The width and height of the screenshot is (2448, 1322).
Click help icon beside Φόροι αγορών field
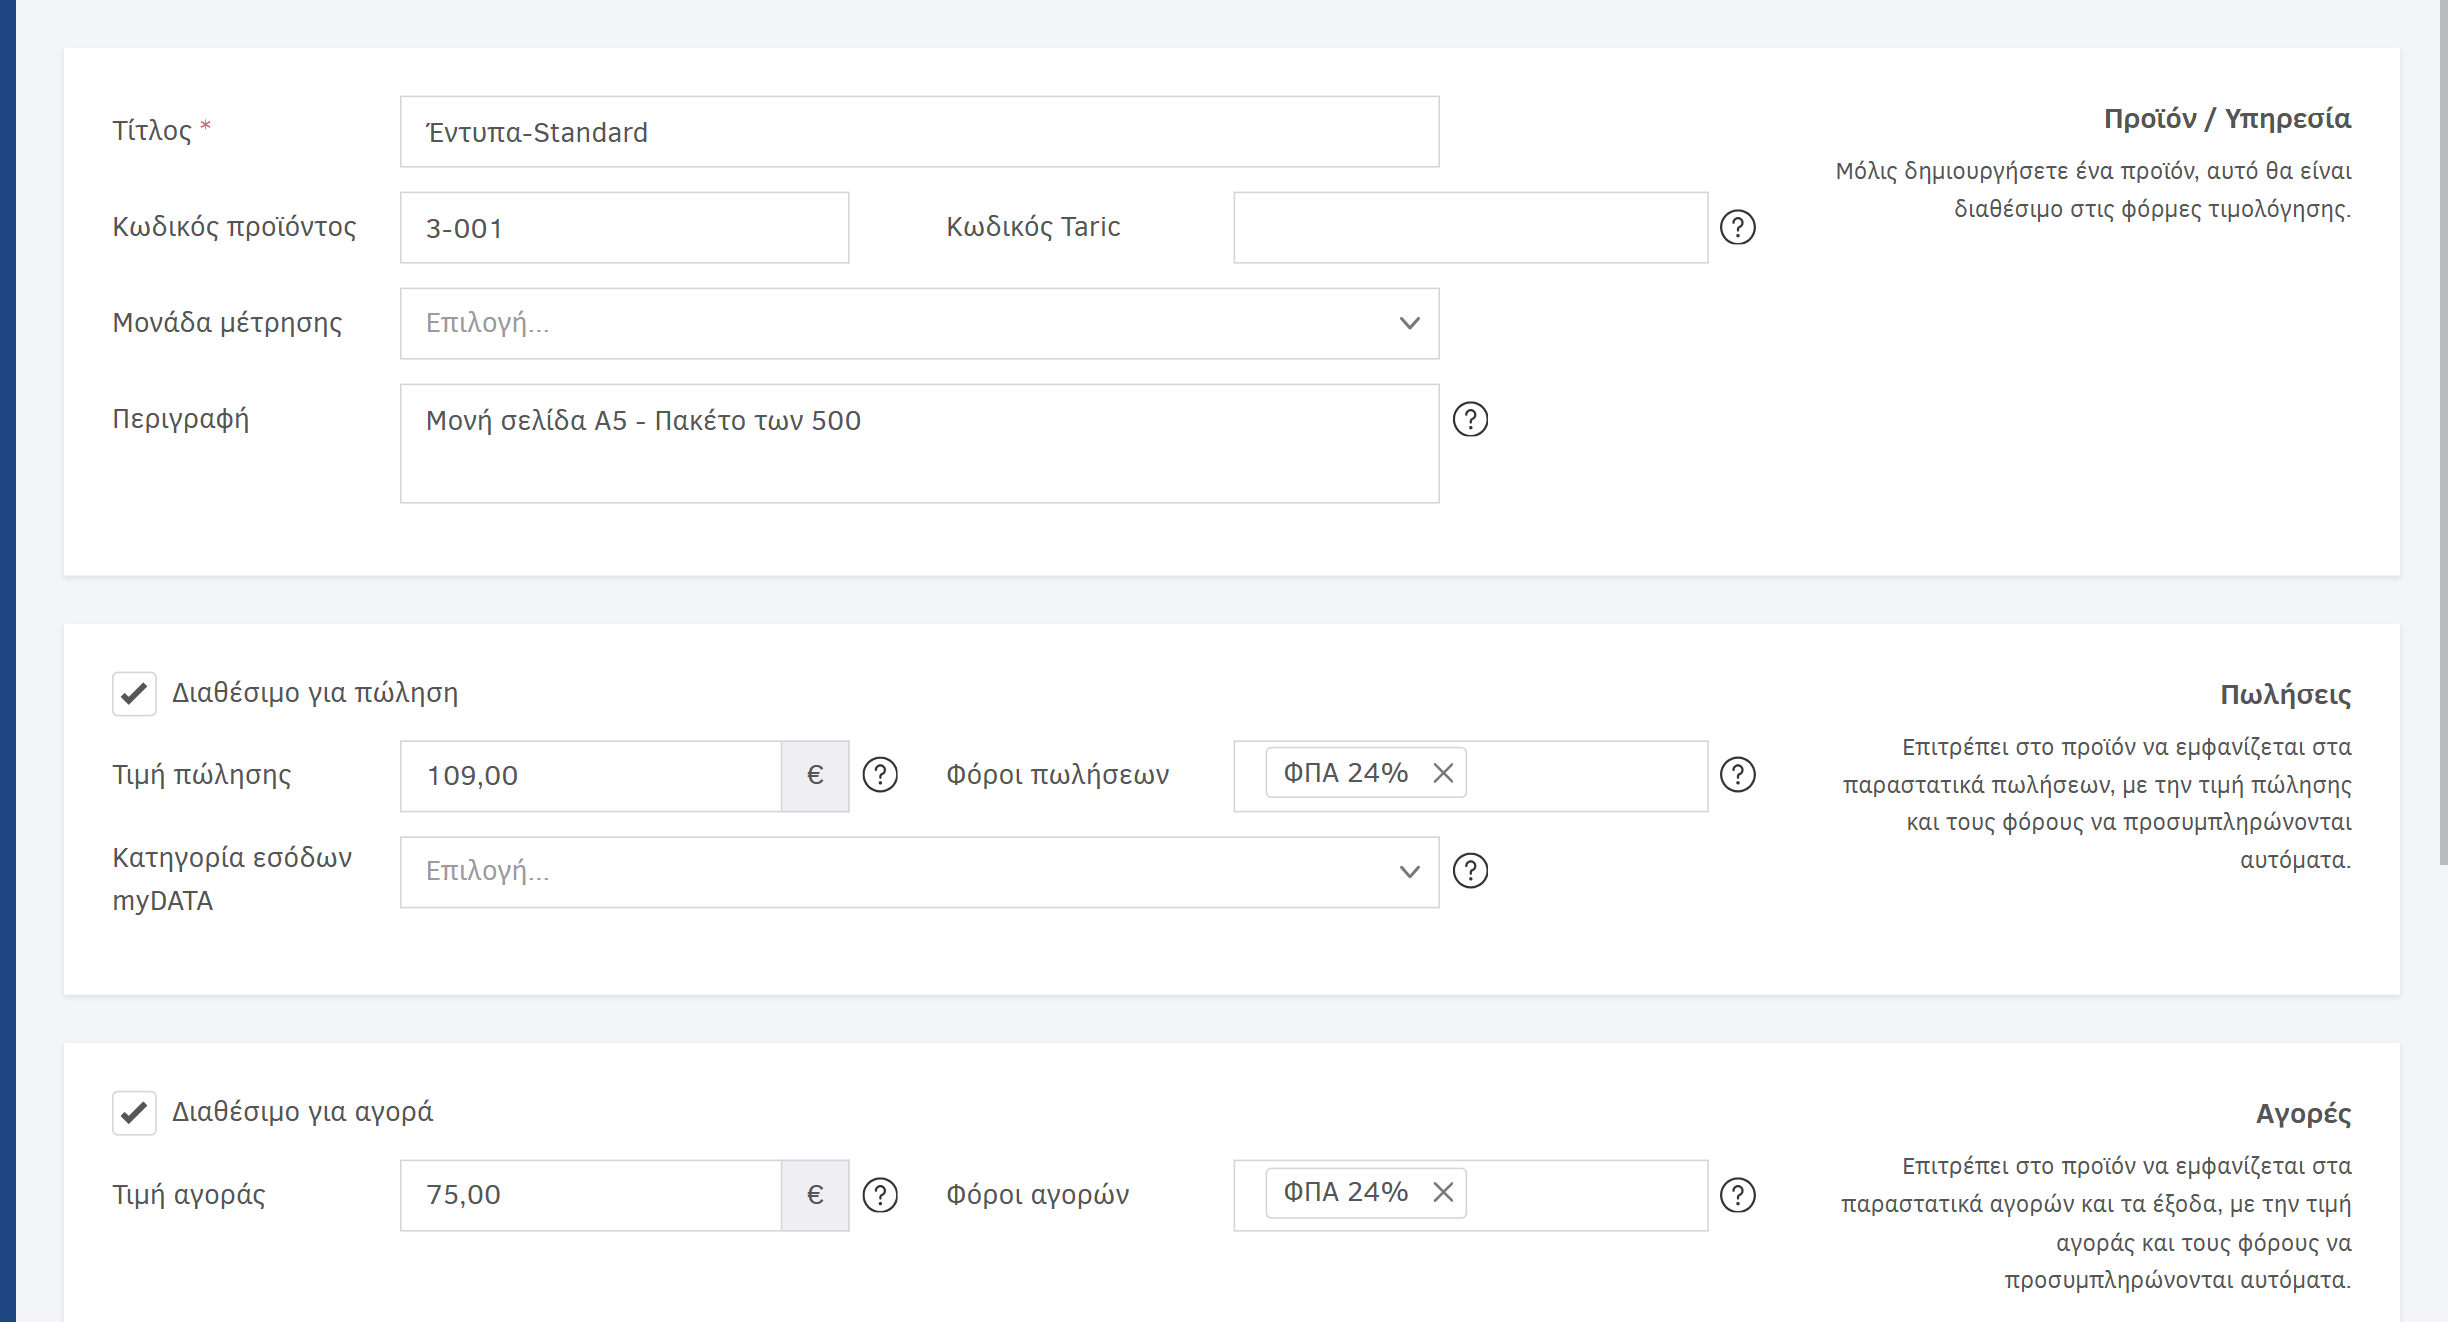pos(1737,1195)
